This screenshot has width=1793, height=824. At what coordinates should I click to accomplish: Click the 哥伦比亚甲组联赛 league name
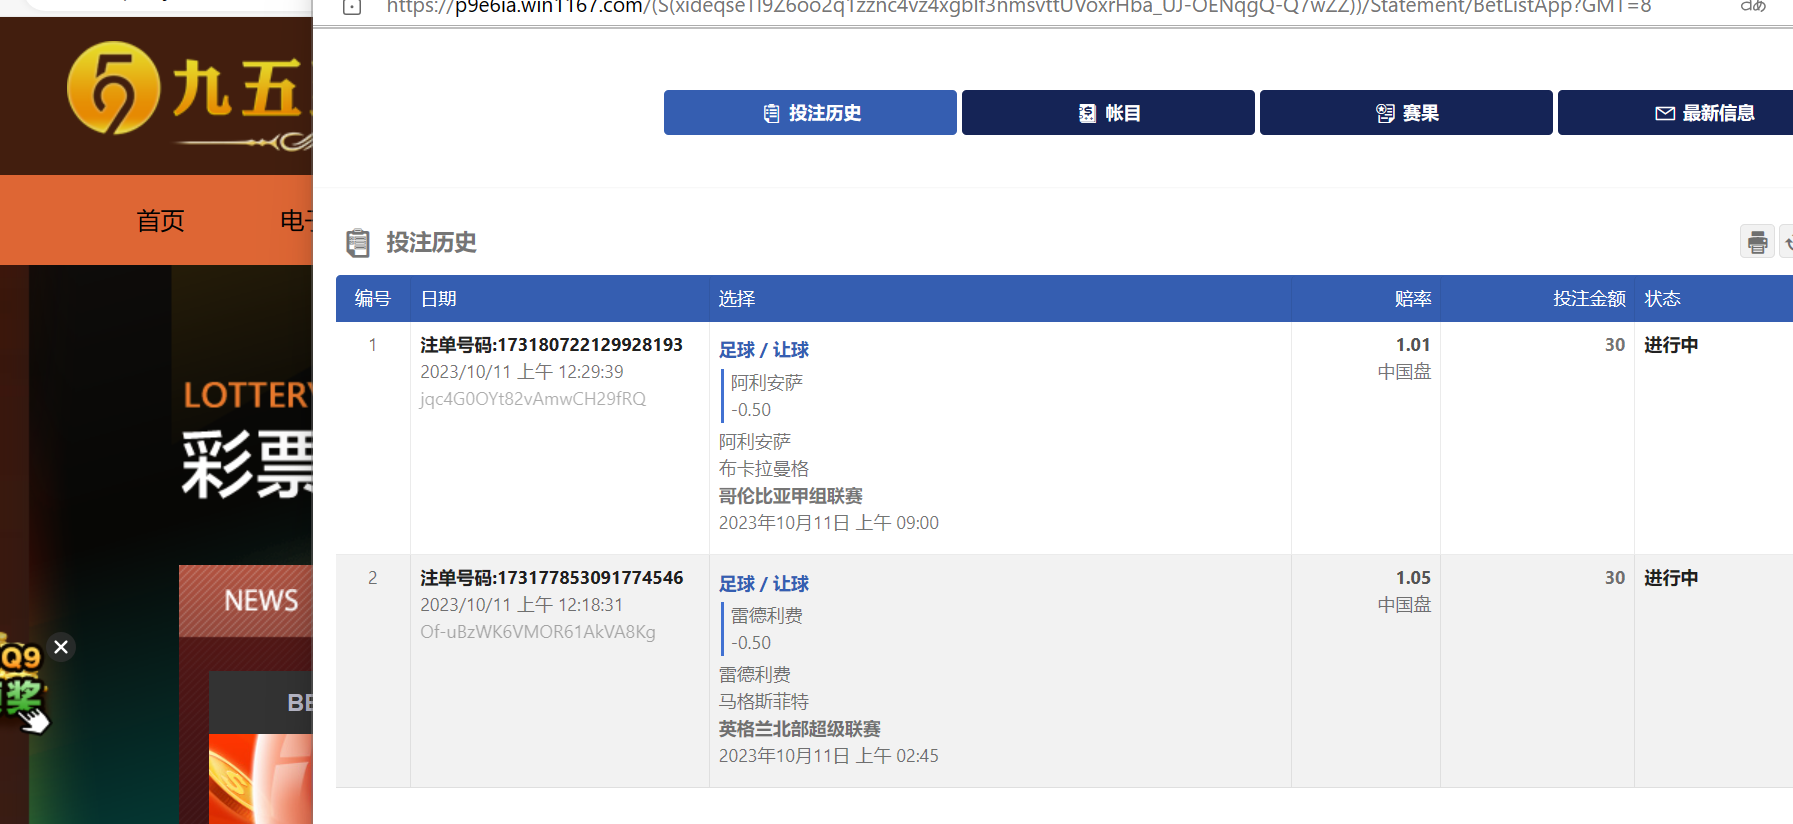point(791,496)
